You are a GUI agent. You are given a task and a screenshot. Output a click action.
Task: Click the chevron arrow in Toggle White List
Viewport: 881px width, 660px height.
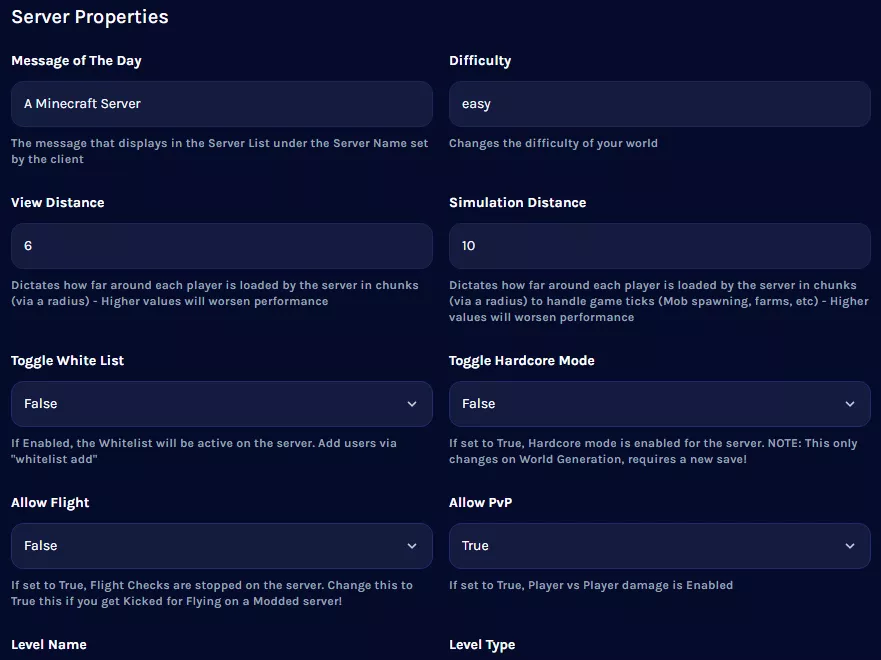[412, 404]
